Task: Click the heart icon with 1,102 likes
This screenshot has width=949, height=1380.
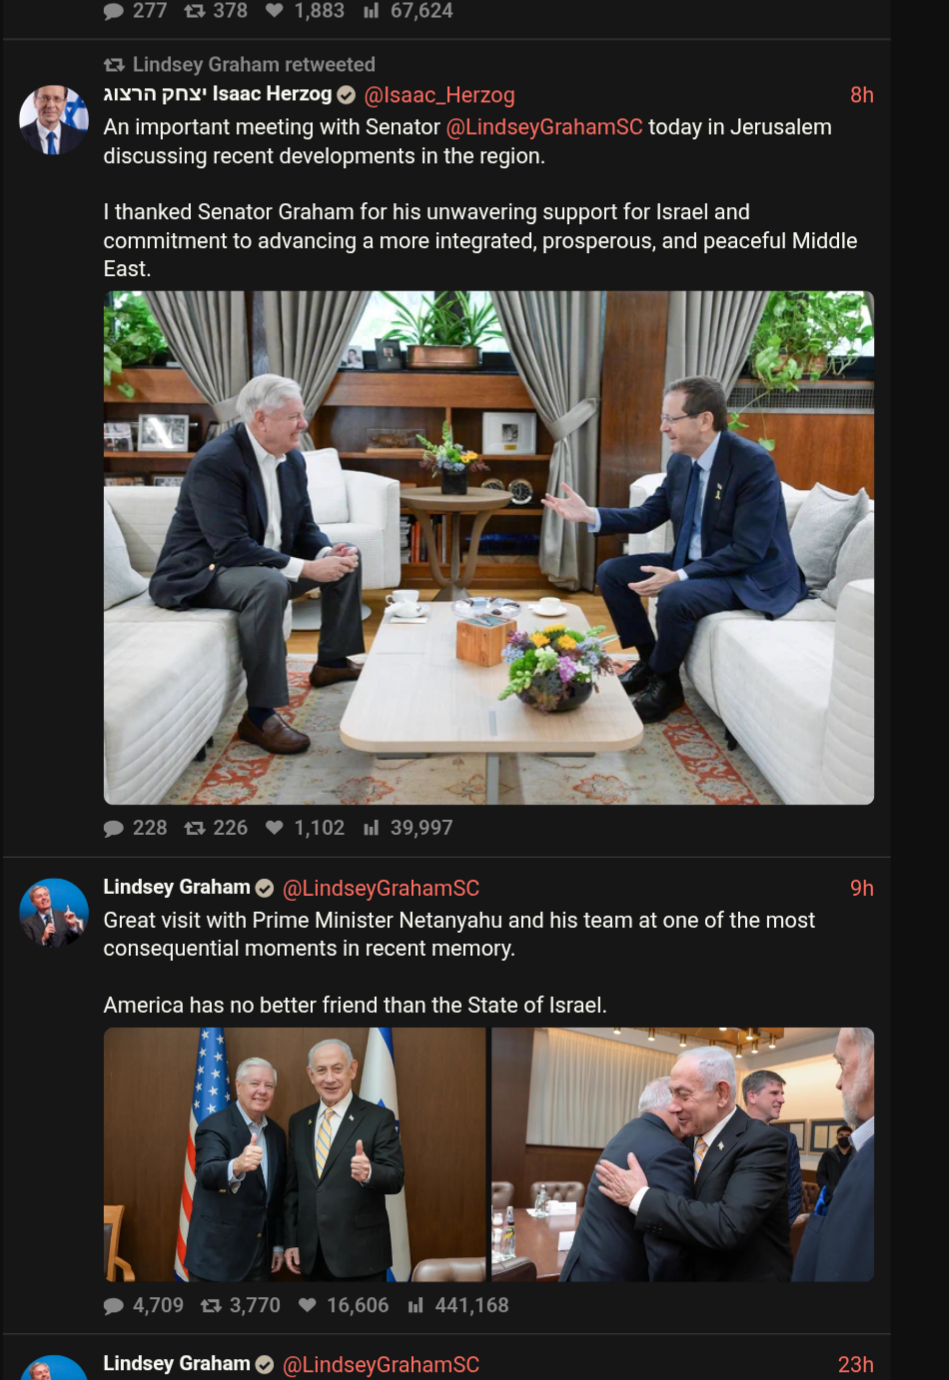Action: pyautogui.click(x=275, y=828)
